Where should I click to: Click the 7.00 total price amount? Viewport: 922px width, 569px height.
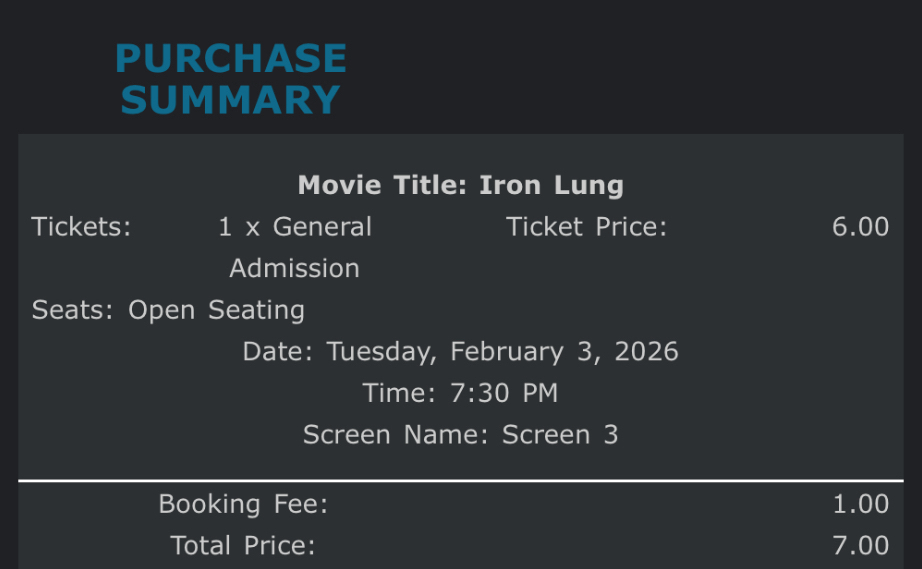pyautogui.click(x=860, y=546)
